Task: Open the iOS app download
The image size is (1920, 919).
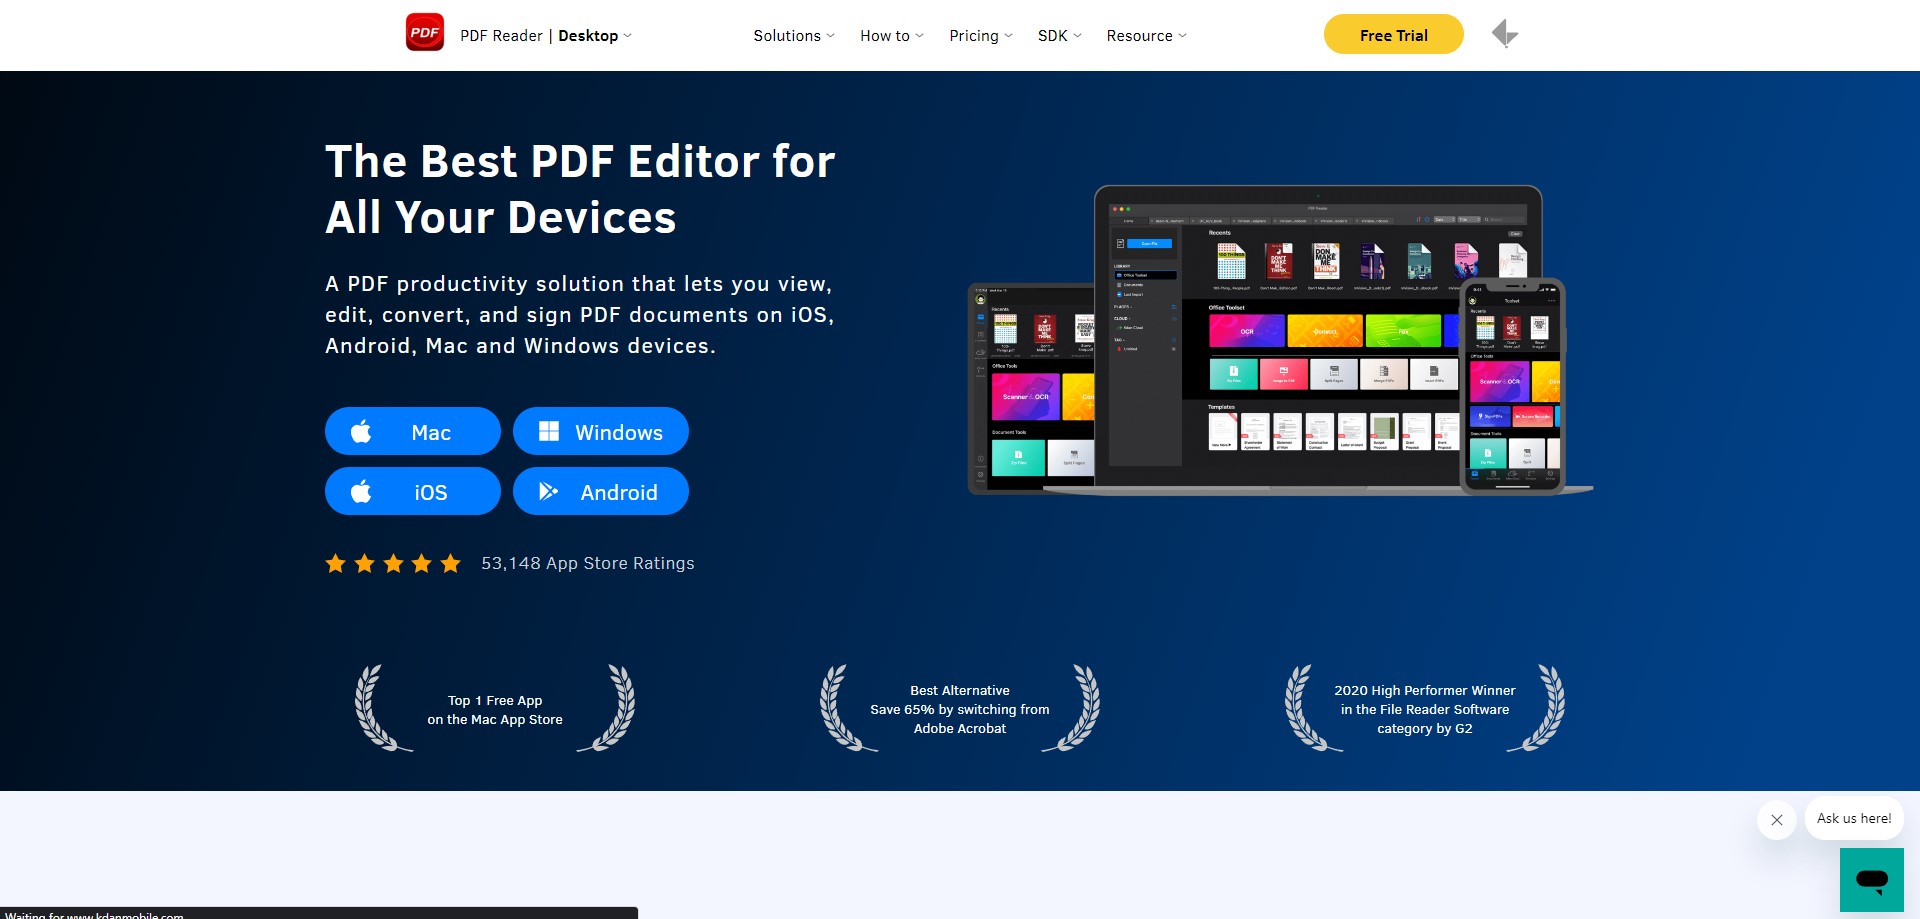Action: click(x=412, y=491)
